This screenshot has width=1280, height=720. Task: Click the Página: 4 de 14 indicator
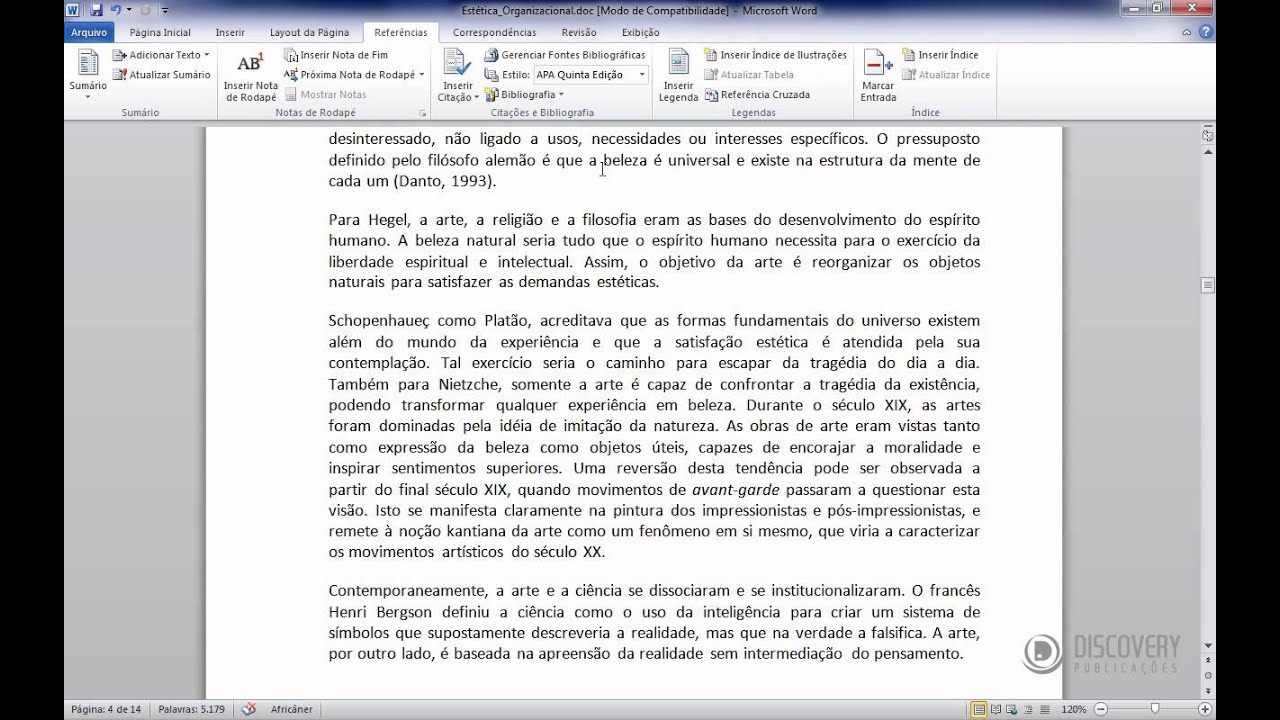coord(105,709)
